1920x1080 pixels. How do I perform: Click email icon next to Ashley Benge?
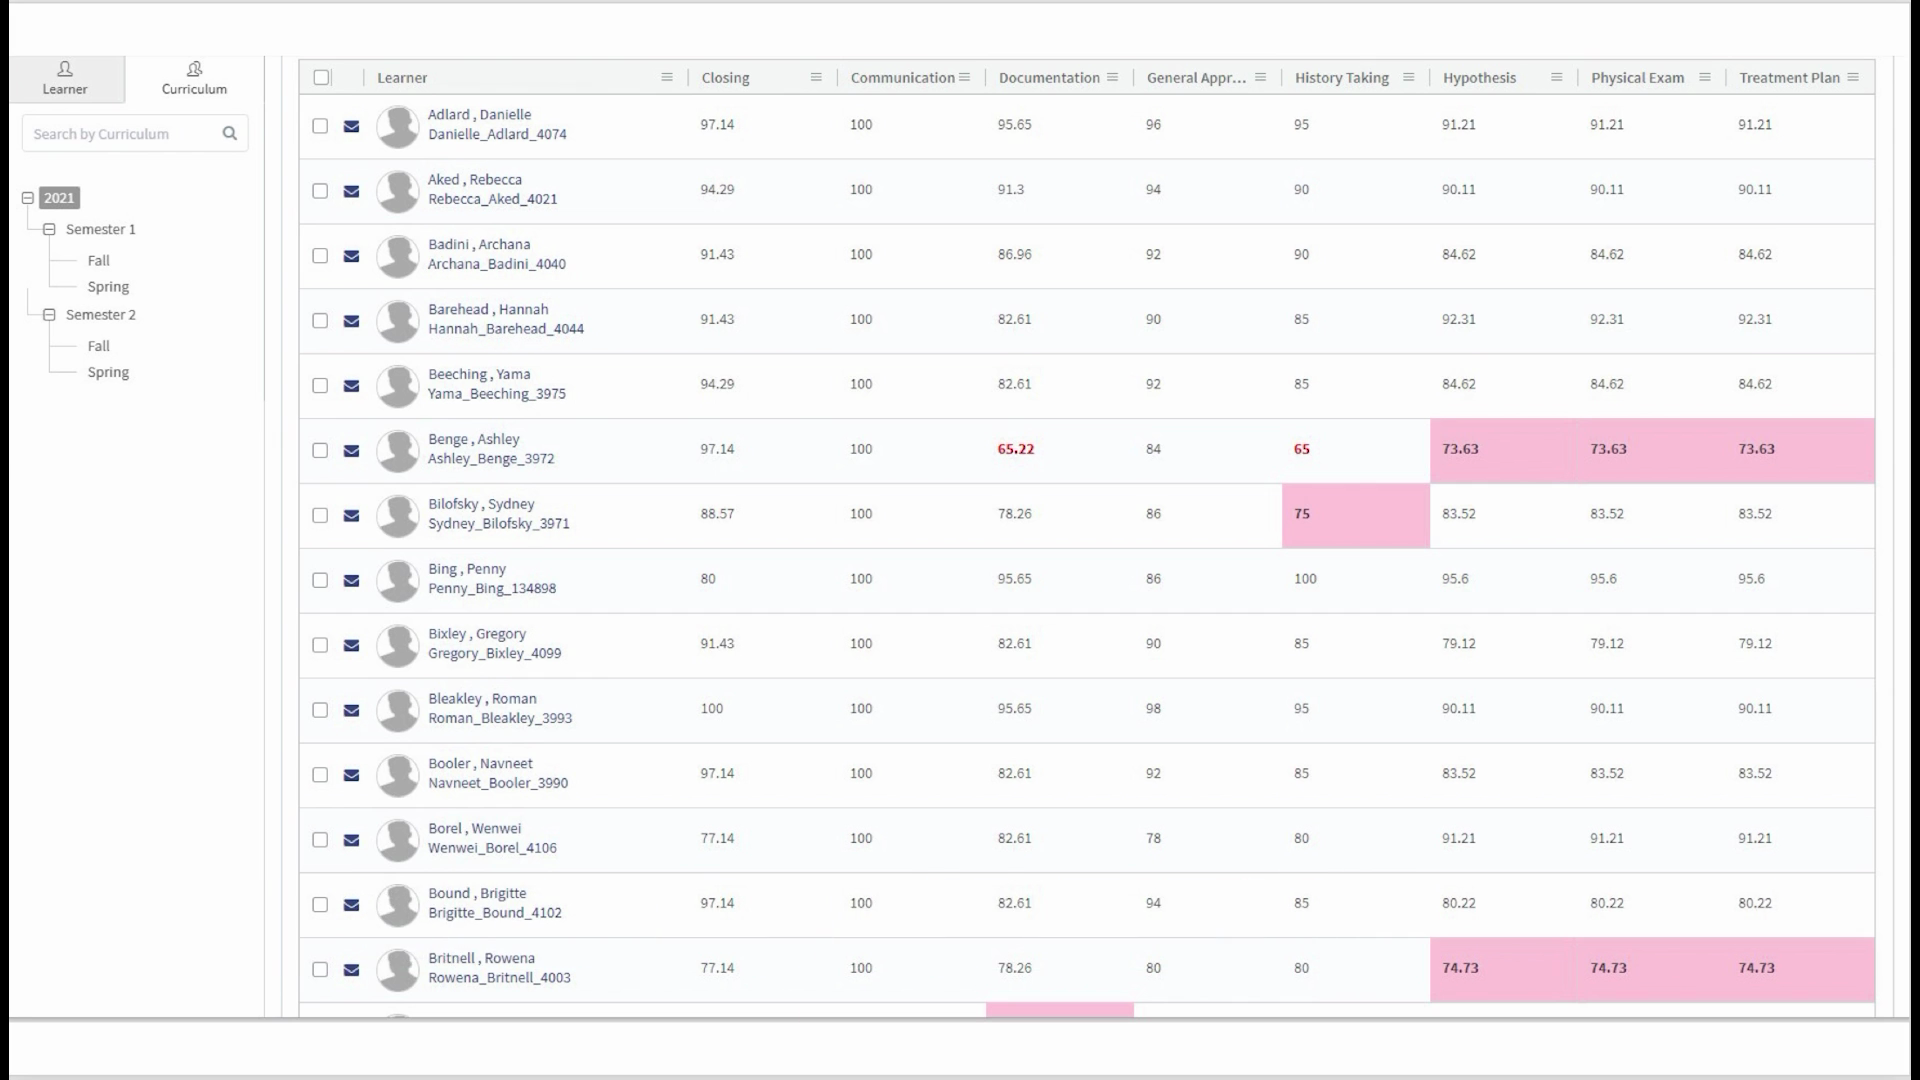pos(351,451)
